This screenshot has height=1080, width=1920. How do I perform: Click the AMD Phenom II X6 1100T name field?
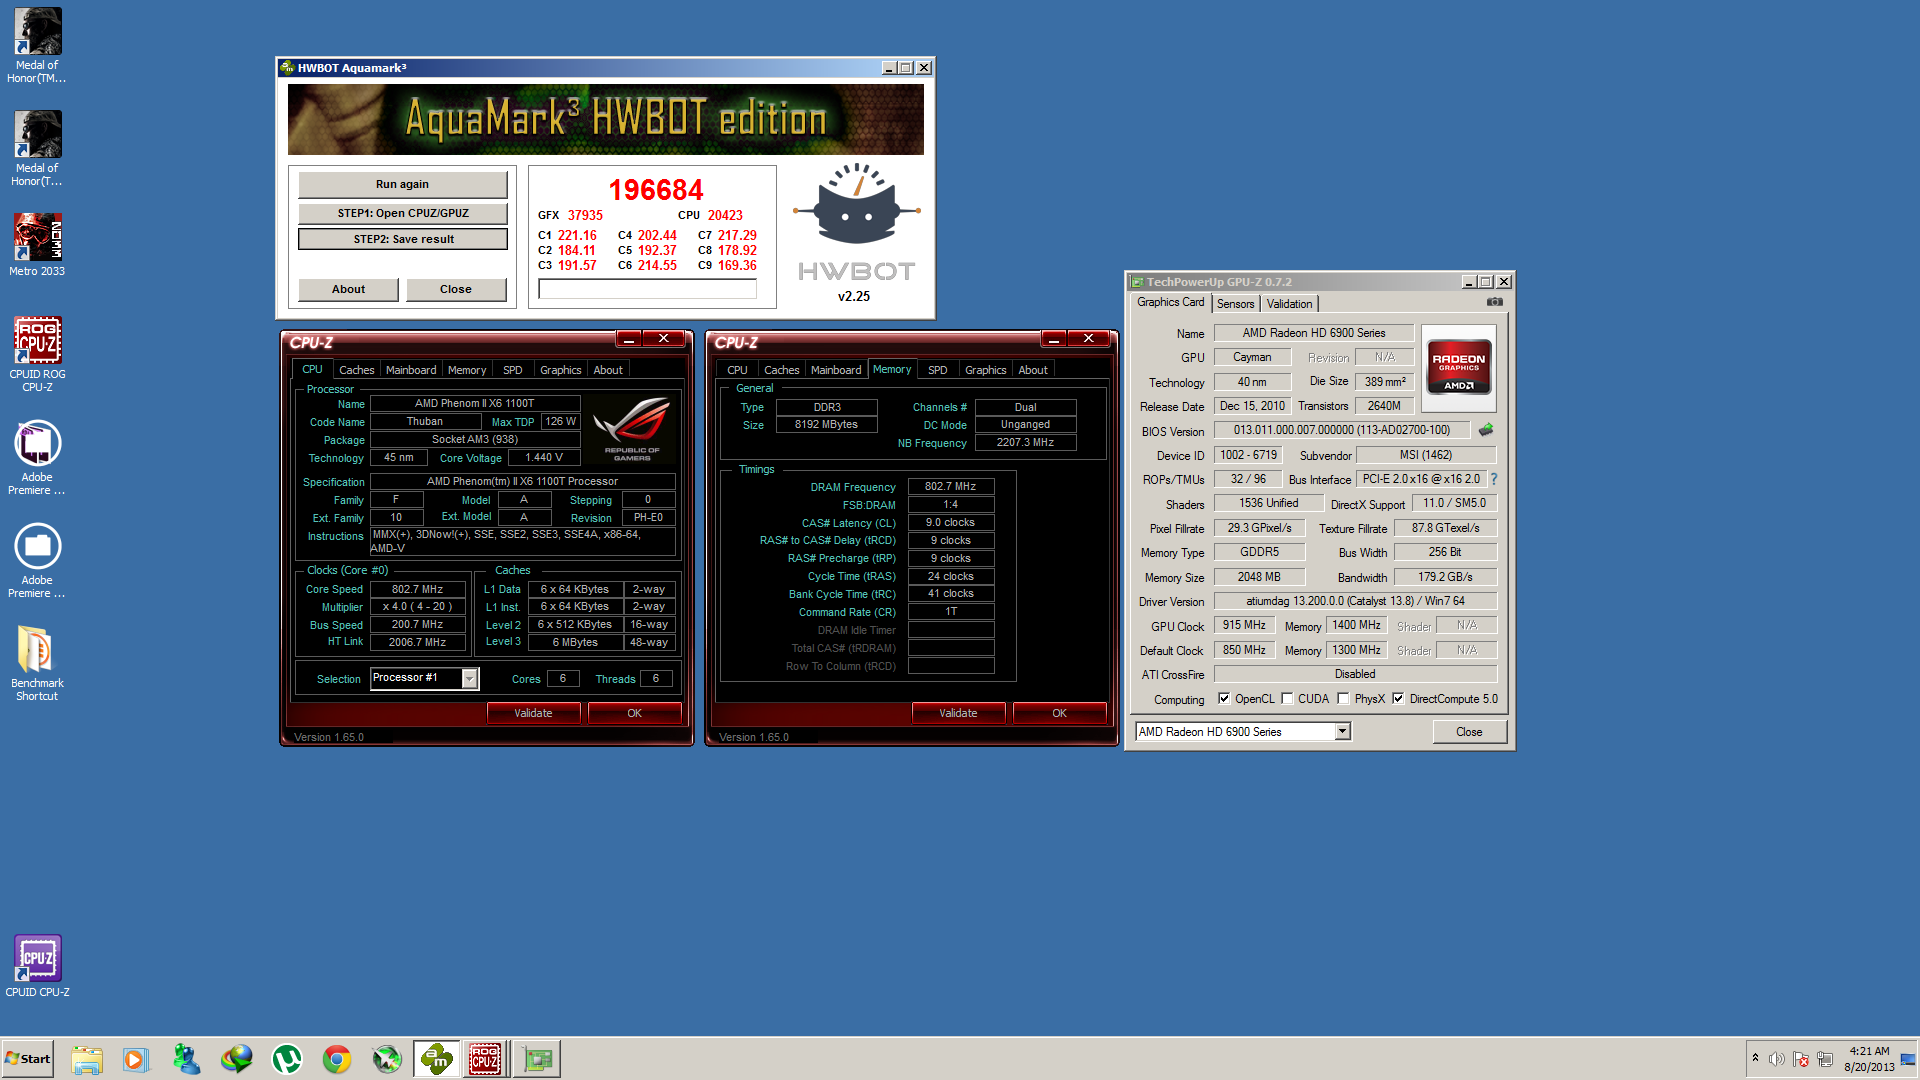[474, 404]
